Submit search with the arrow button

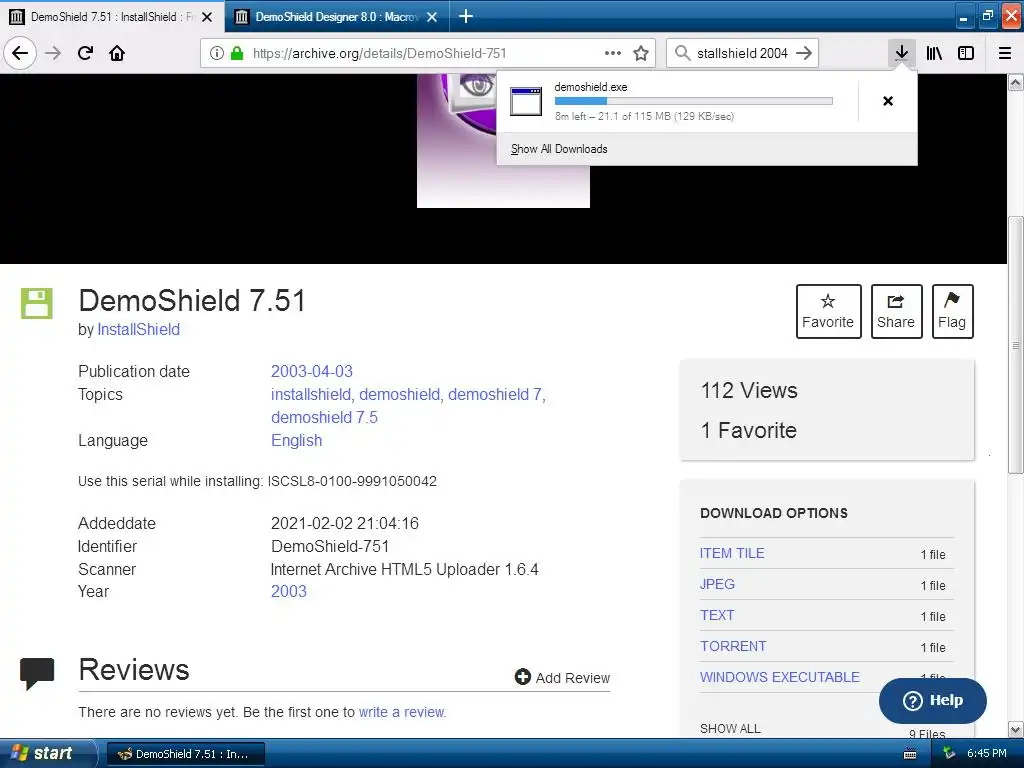pos(805,53)
